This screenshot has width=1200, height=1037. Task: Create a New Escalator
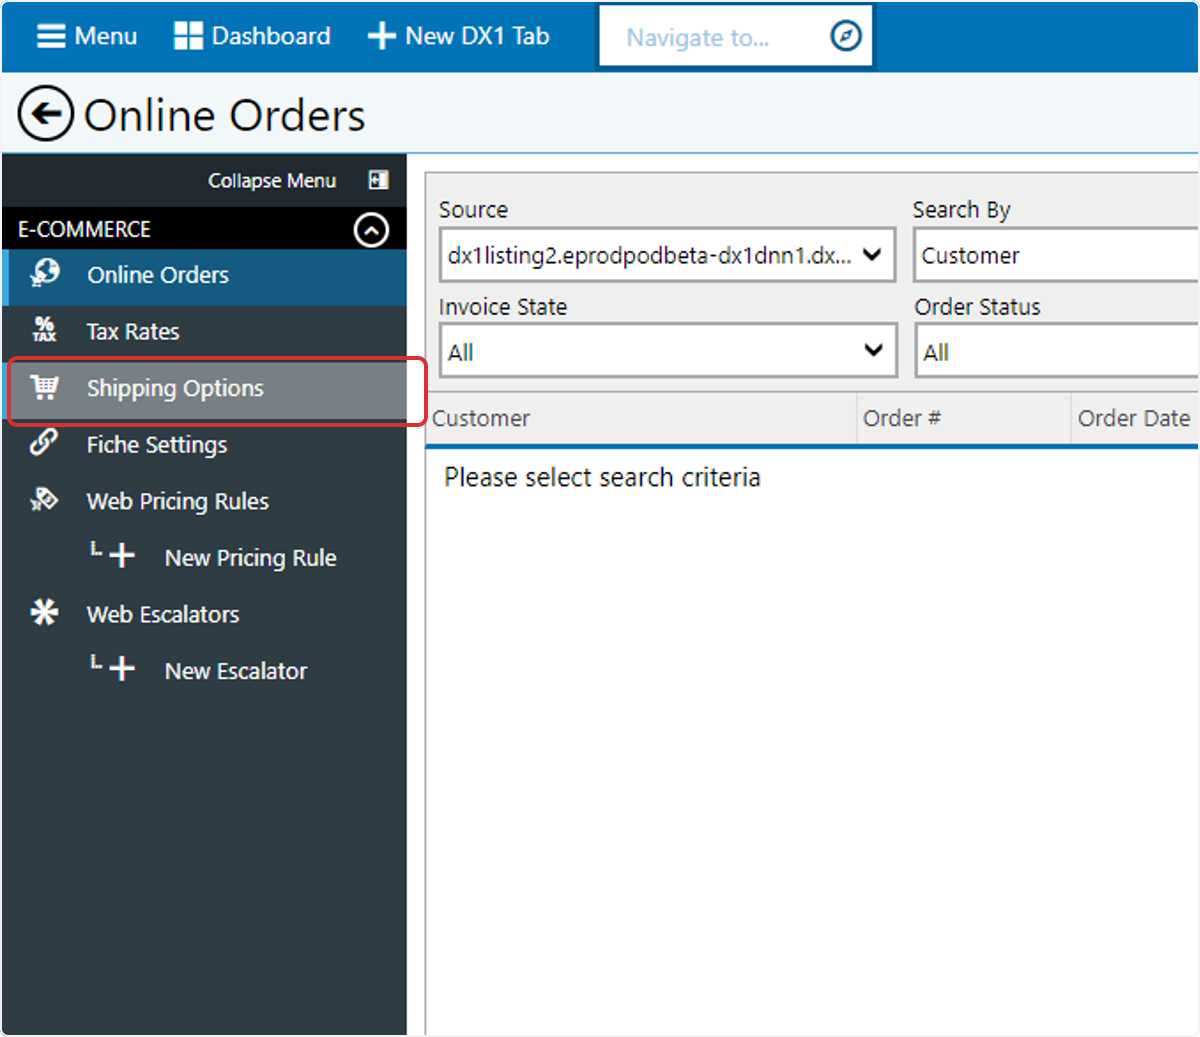point(236,671)
